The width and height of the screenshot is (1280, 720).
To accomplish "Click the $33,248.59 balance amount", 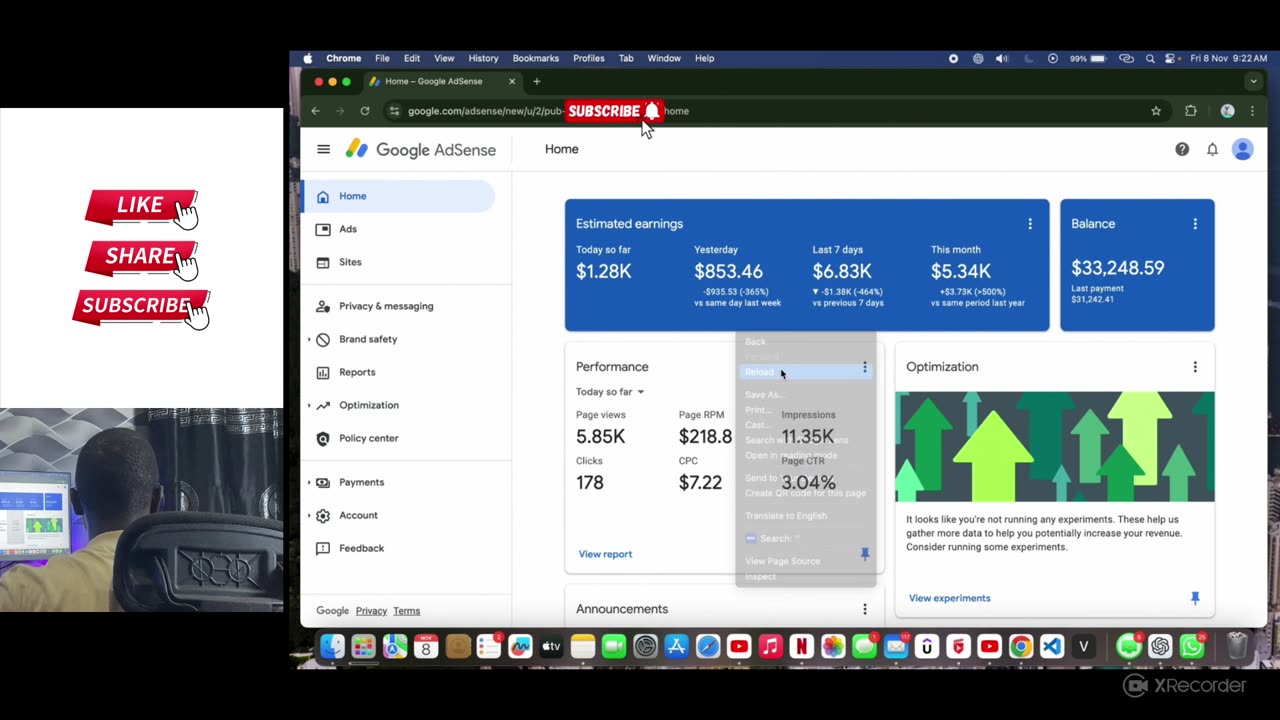I will click(1118, 268).
